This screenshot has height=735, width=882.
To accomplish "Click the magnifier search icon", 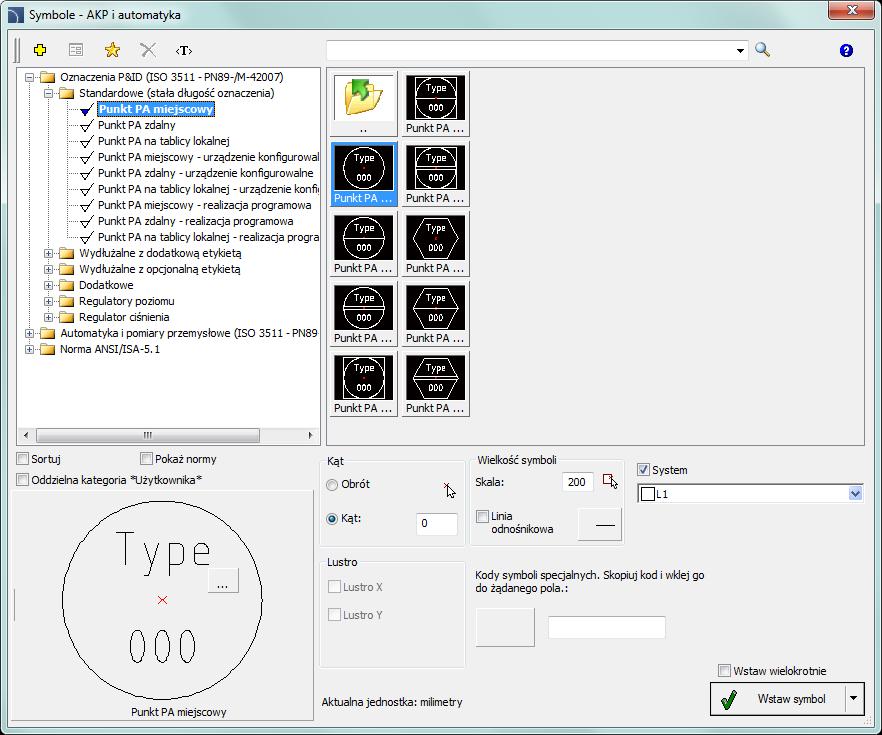I will click(762, 50).
